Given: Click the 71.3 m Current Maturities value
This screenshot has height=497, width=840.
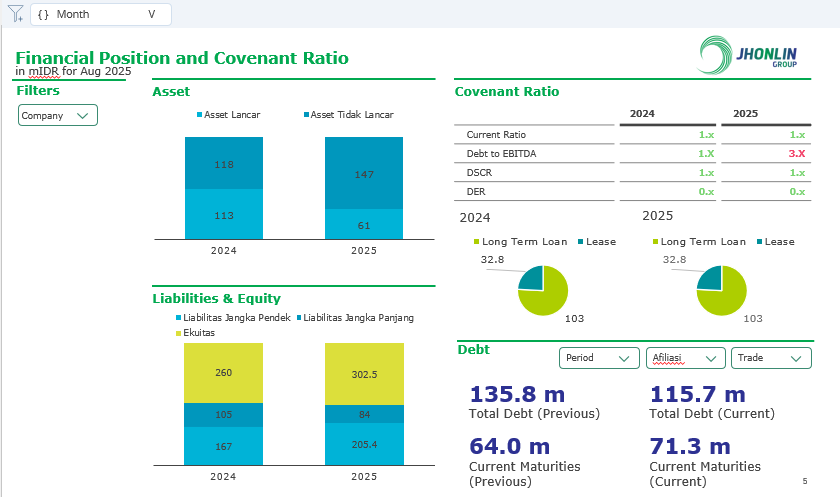Looking at the screenshot, I should (691, 446).
